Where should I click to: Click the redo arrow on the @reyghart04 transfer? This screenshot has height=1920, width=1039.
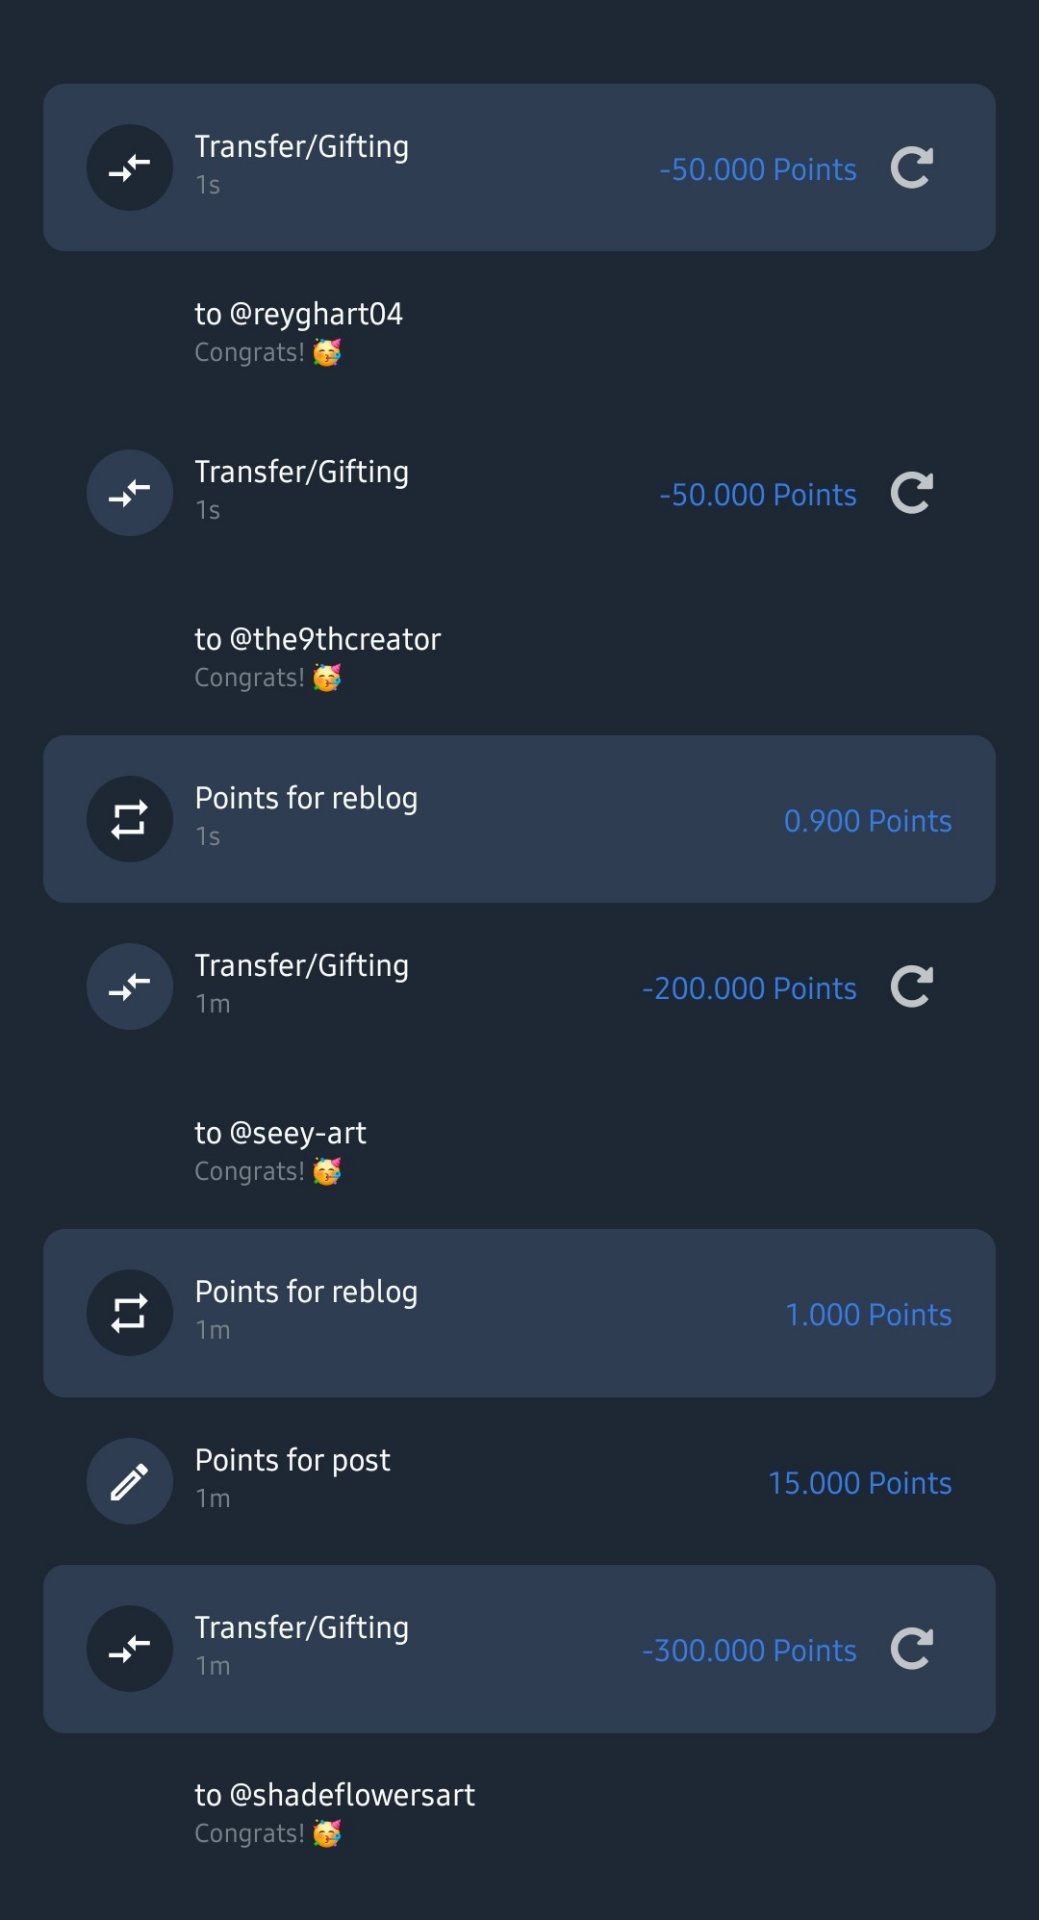coord(911,168)
